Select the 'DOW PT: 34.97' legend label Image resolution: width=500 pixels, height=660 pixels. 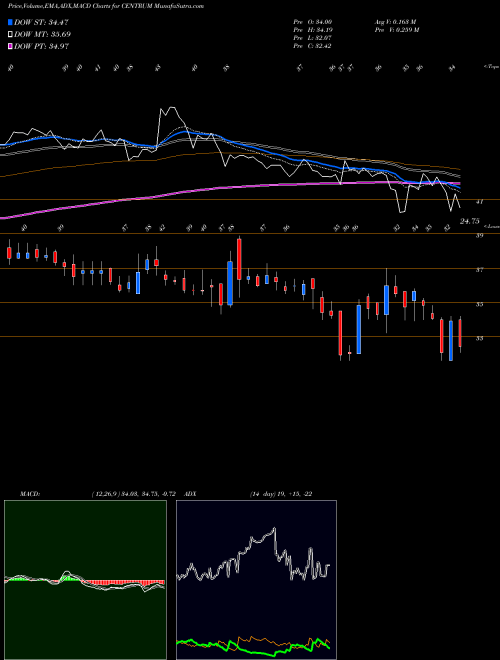[41, 46]
